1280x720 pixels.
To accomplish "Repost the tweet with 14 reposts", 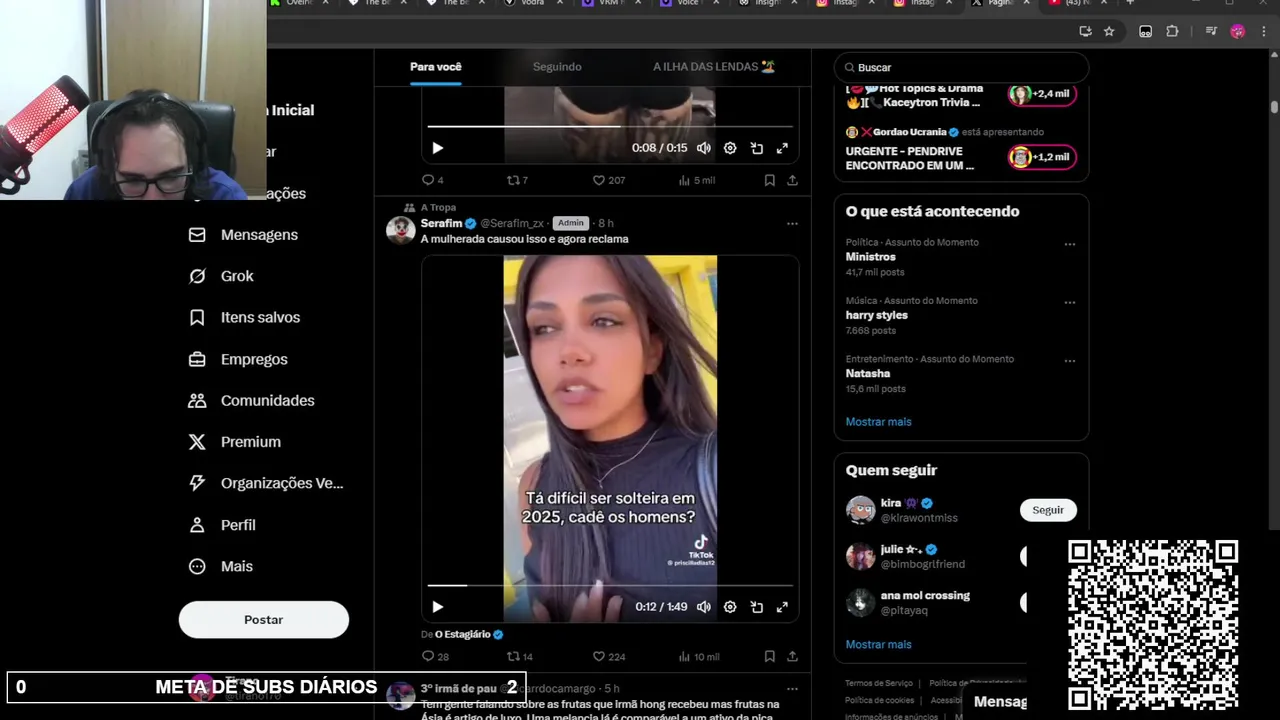I will coord(520,657).
